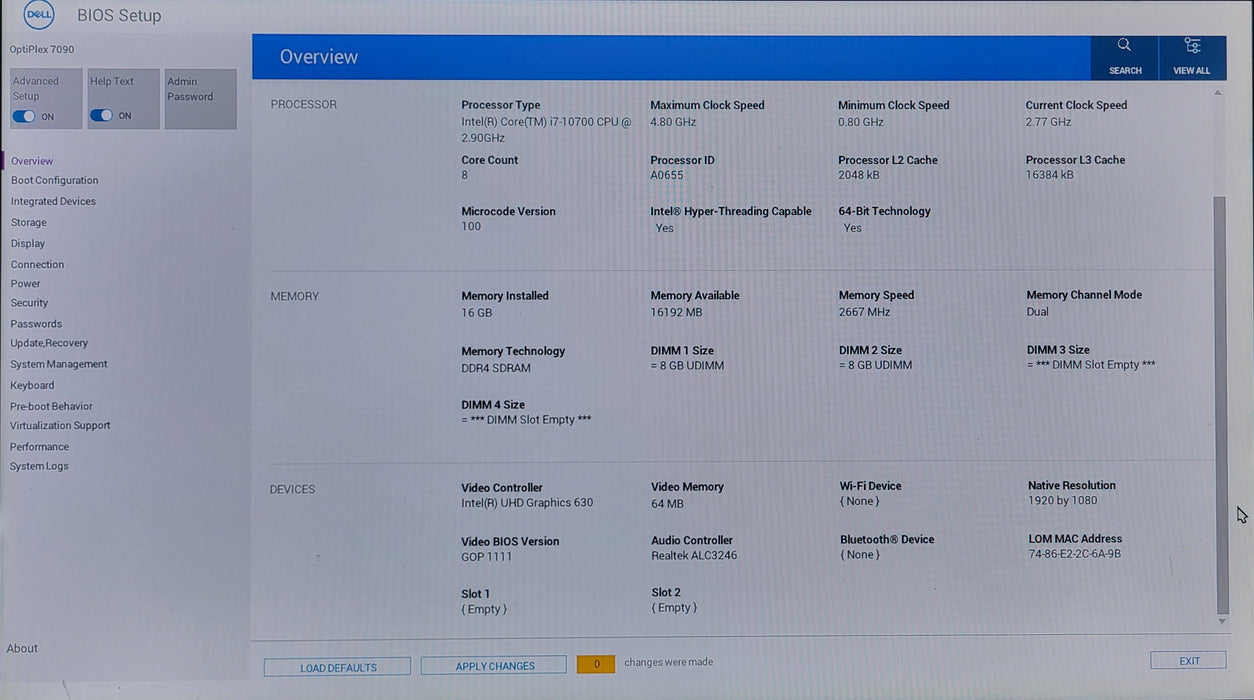Click the Load Defaults button

pos(338,667)
